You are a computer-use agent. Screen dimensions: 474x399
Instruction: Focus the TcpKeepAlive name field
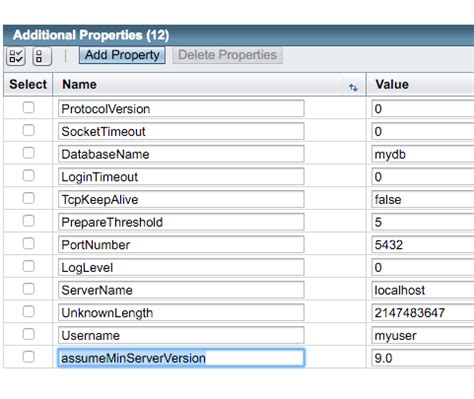pyautogui.click(x=181, y=199)
